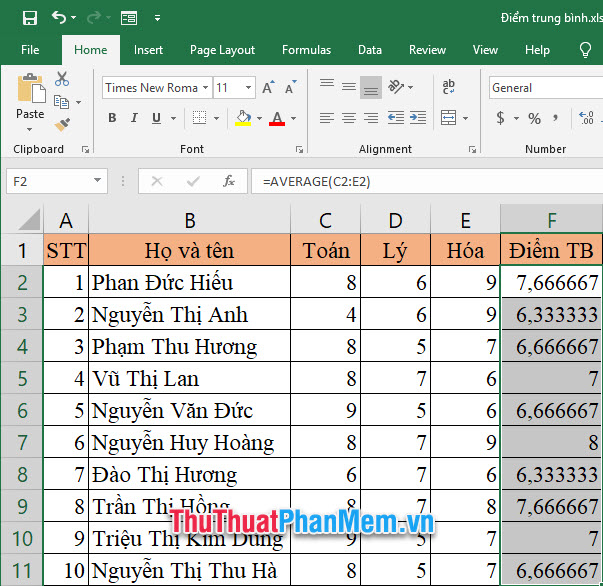This screenshot has height=586, width=603.
Task: Expand Merge & Center options arrow
Action: pyautogui.click(x=465, y=118)
